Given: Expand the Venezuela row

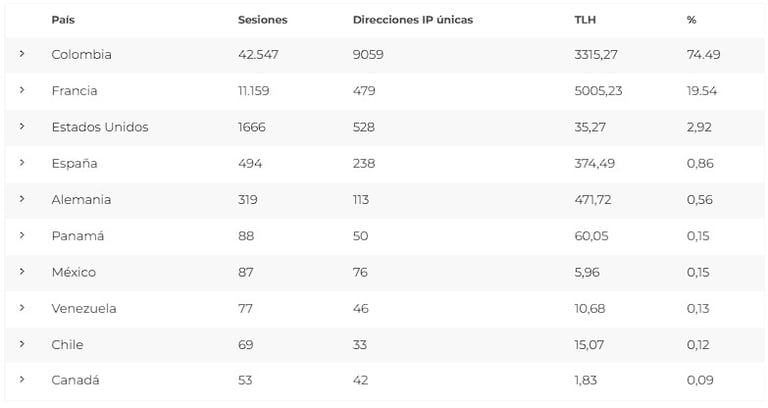Looking at the screenshot, I should click(22, 308).
